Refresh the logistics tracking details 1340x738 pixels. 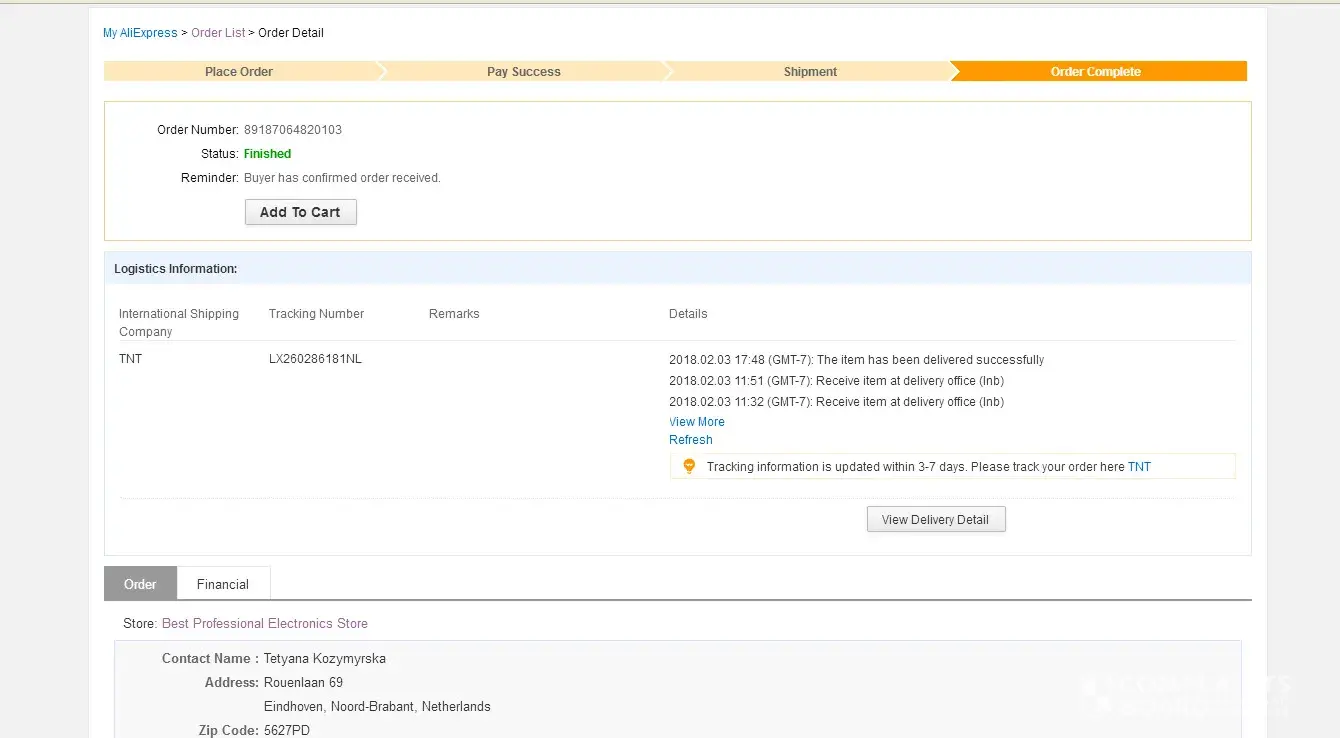691,440
